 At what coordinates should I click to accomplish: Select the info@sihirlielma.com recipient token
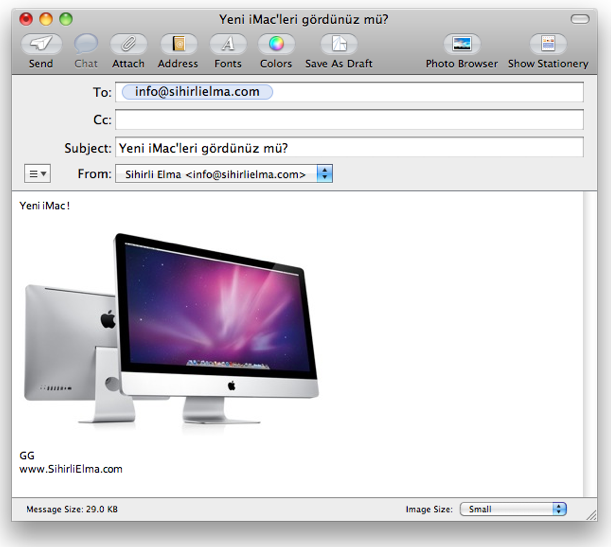point(197,92)
